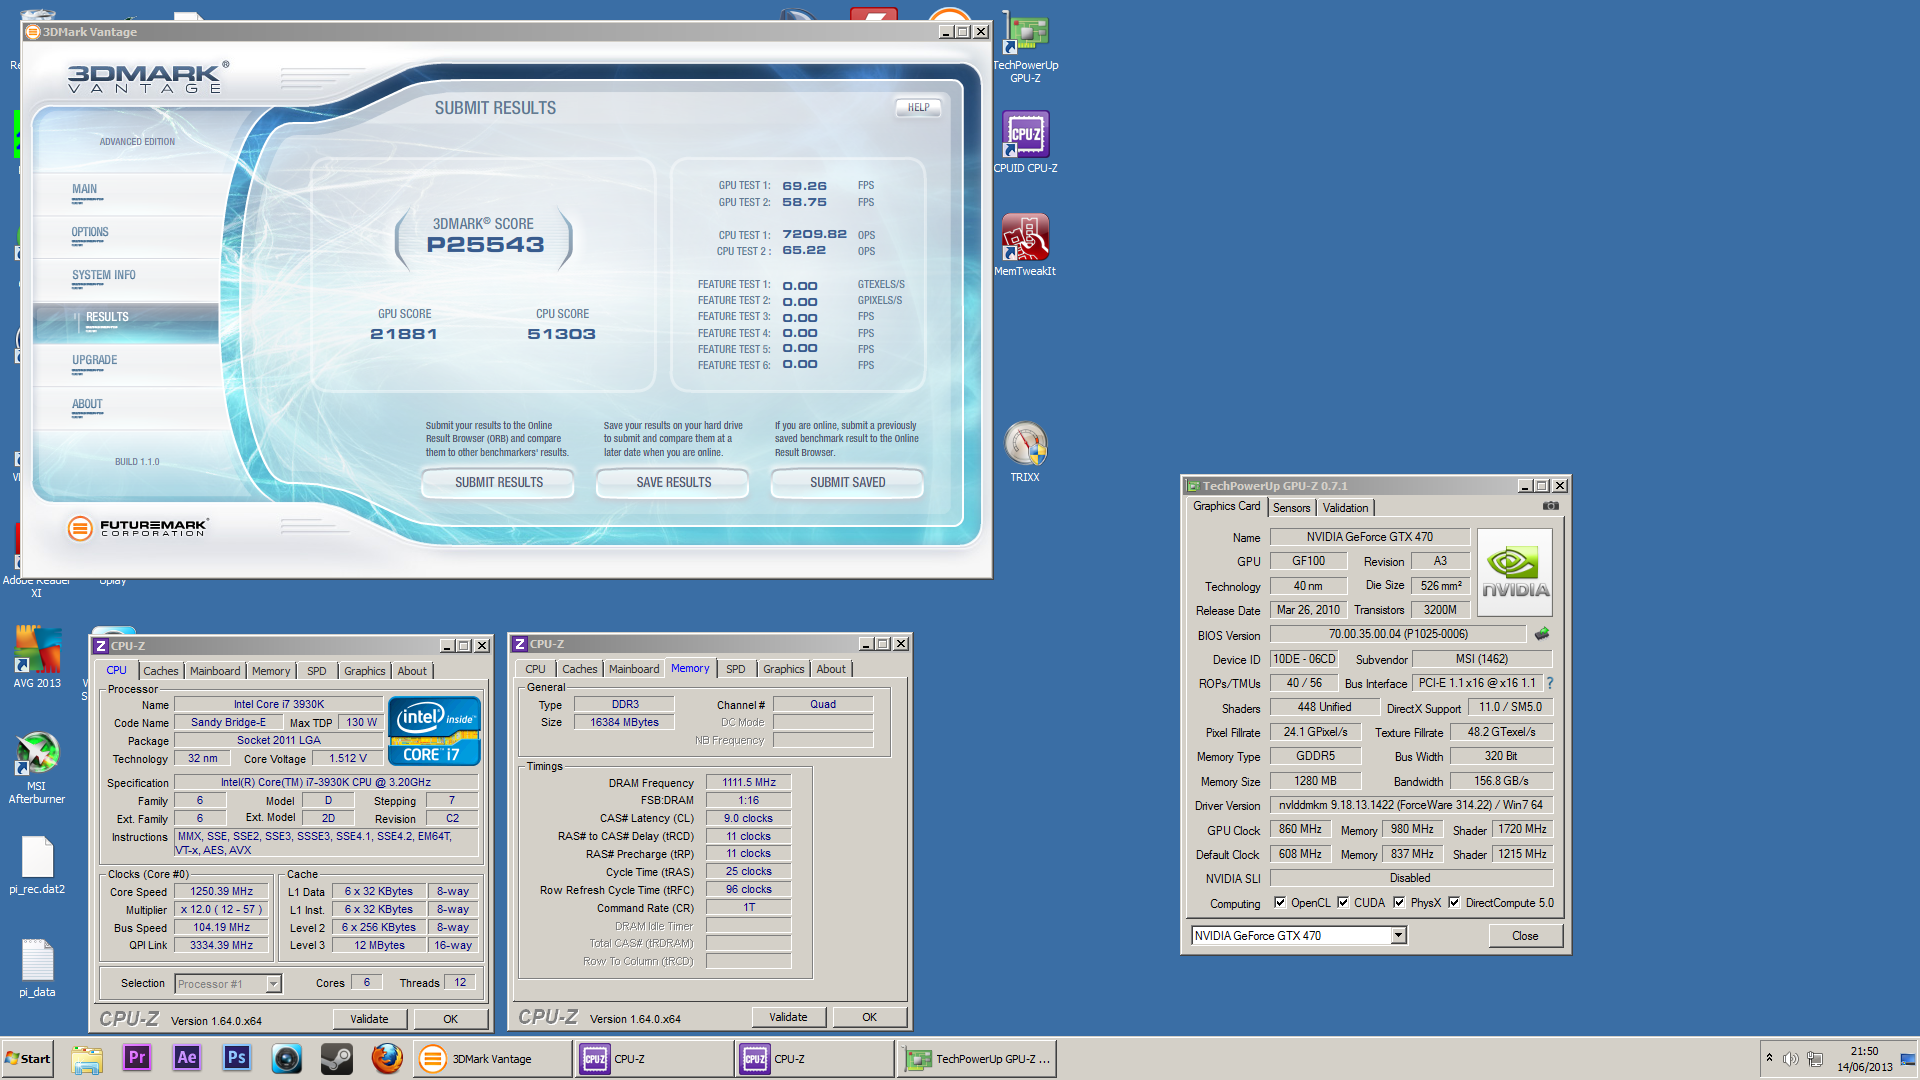Click NVIDIA logo in GPU-Z
Image resolution: width=1920 pixels, height=1080 pixels.
(1515, 572)
